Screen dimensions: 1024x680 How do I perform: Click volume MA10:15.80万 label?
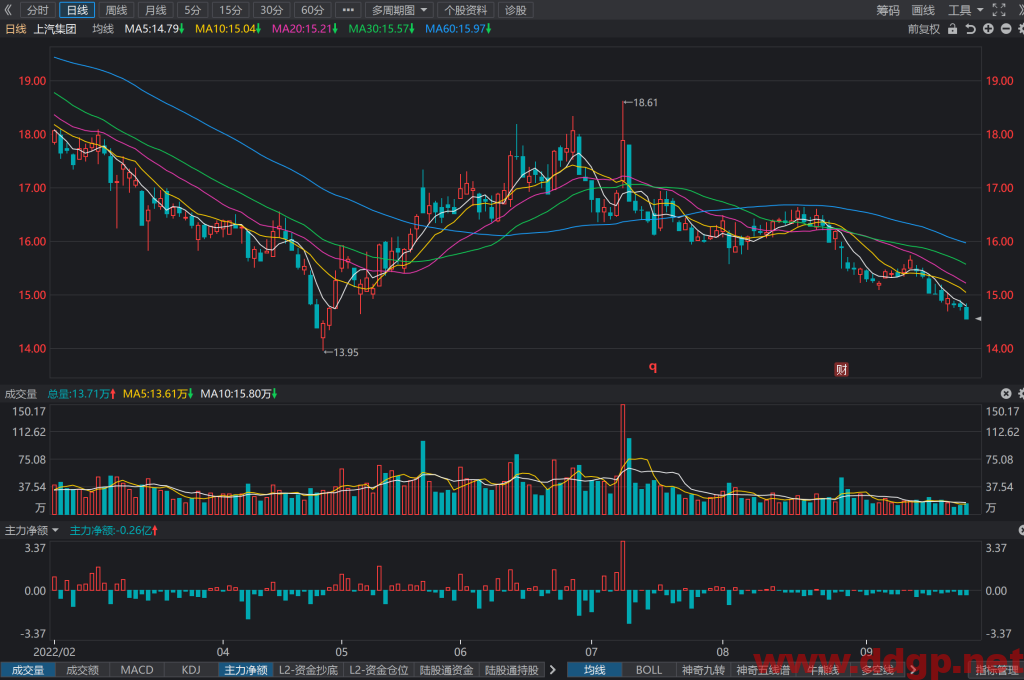click(238, 394)
